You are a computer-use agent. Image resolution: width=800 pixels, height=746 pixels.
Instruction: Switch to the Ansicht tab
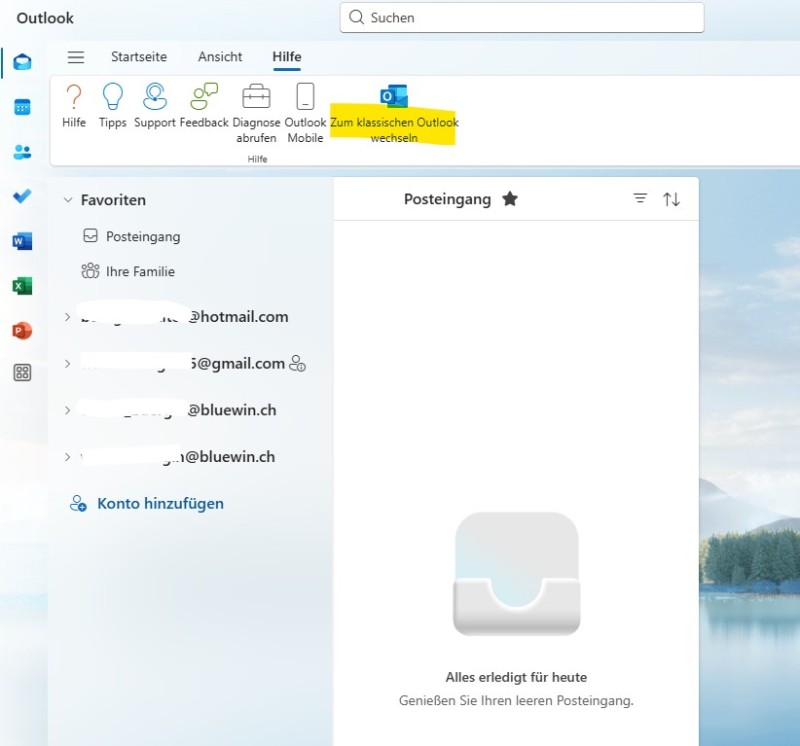click(220, 57)
